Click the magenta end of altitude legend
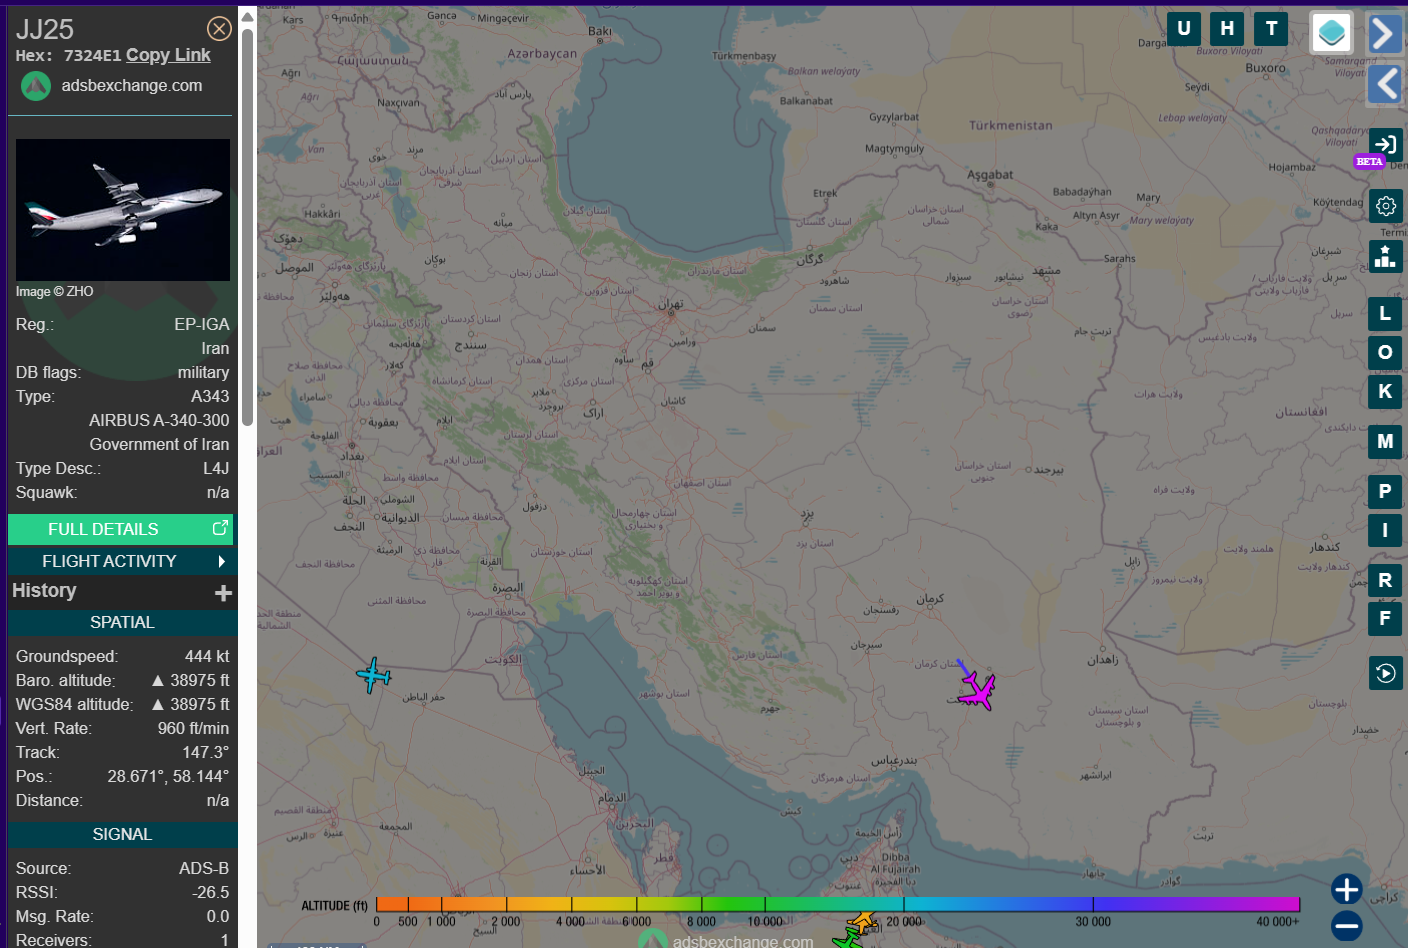The height and width of the screenshot is (948, 1408). click(x=1285, y=904)
